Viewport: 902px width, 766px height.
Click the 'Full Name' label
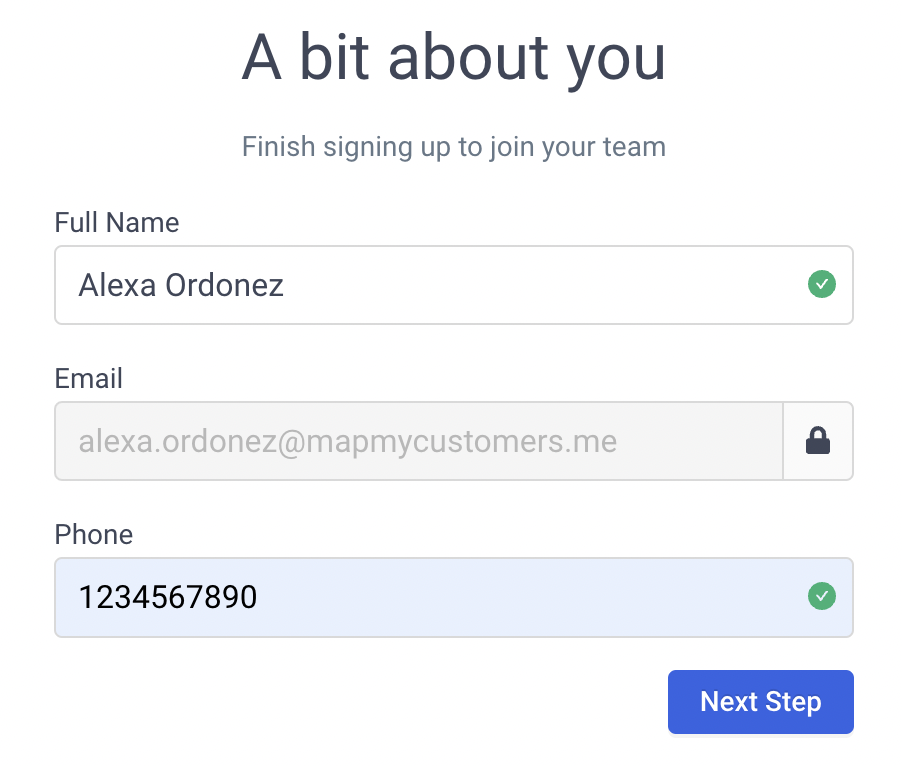(117, 223)
